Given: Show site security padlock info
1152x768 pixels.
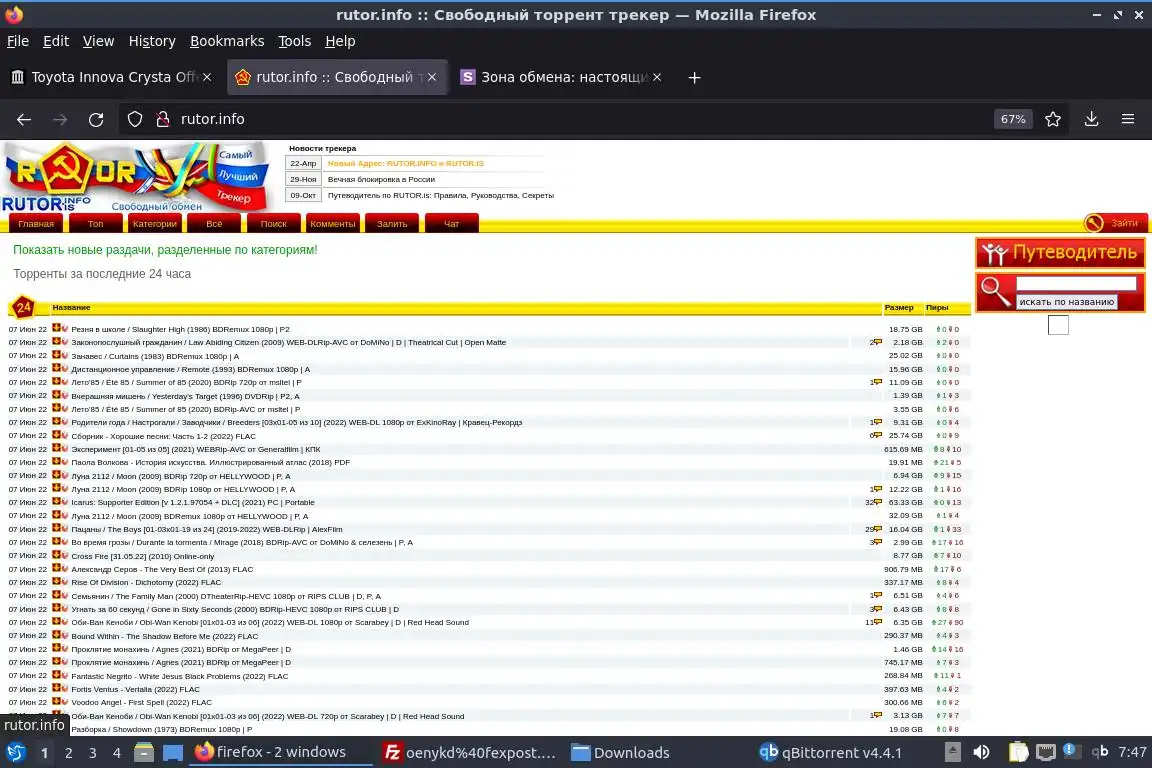Looking at the screenshot, I should tap(163, 119).
